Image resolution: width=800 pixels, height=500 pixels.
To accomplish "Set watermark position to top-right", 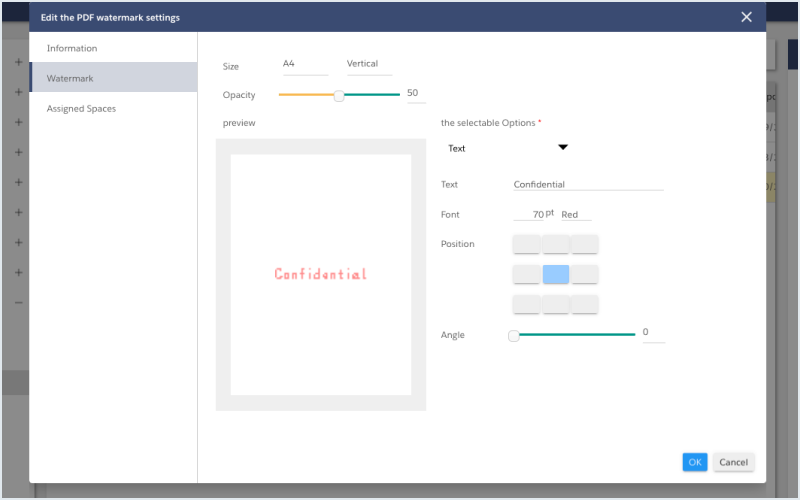I will 585,244.
